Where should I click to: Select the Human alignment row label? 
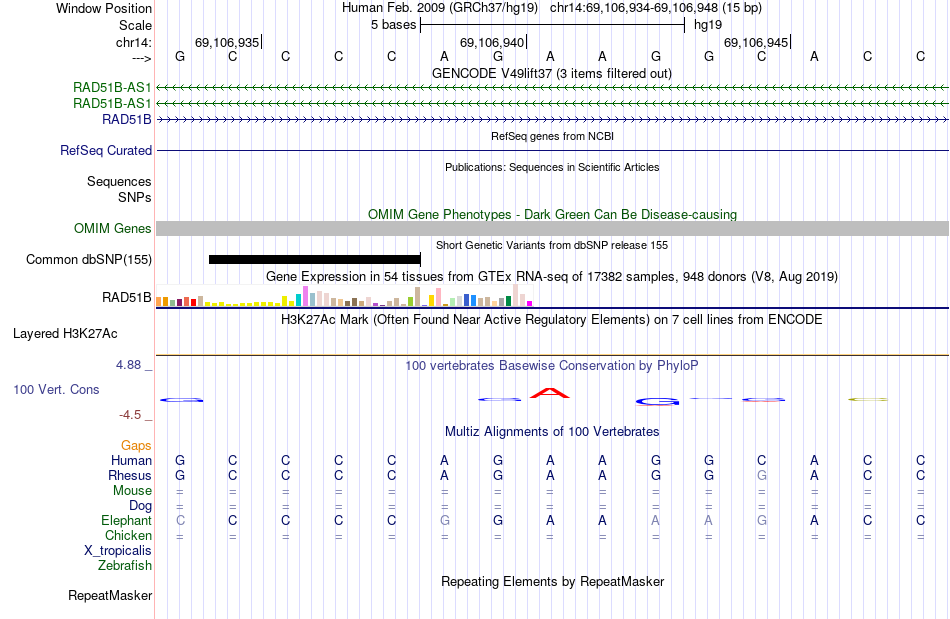(x=131, y=460)
